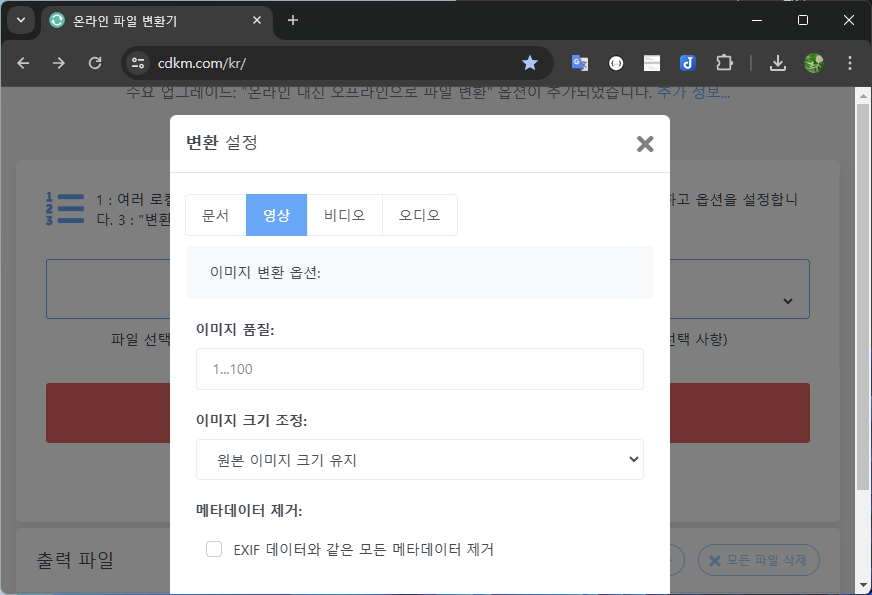Switch to the 문서 tab
This screenshot has height=595, width=872.
click(216, 215)
